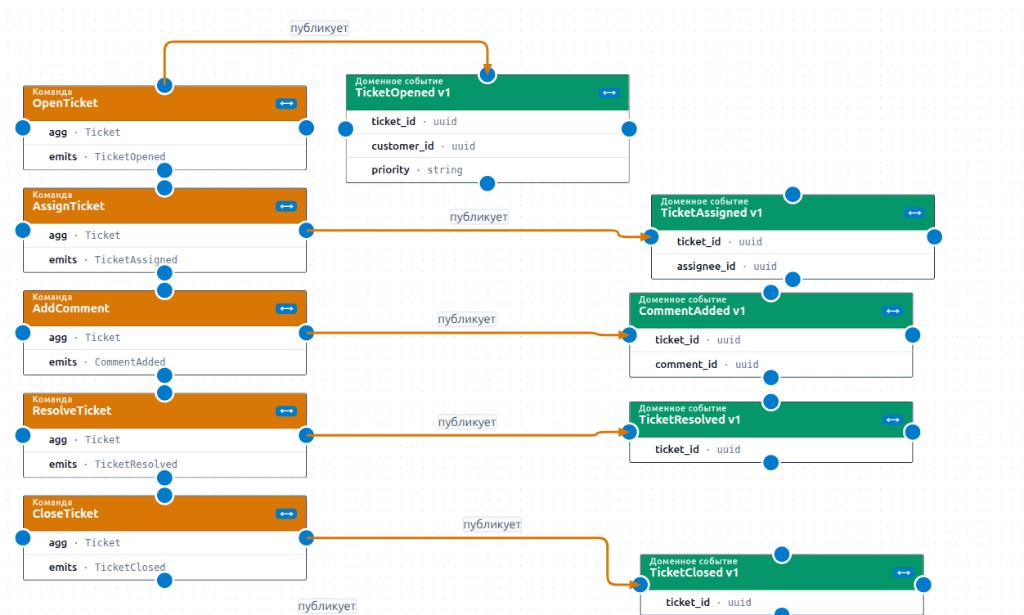
Task: Select the AddComment node header title
Action: (71, 308)
